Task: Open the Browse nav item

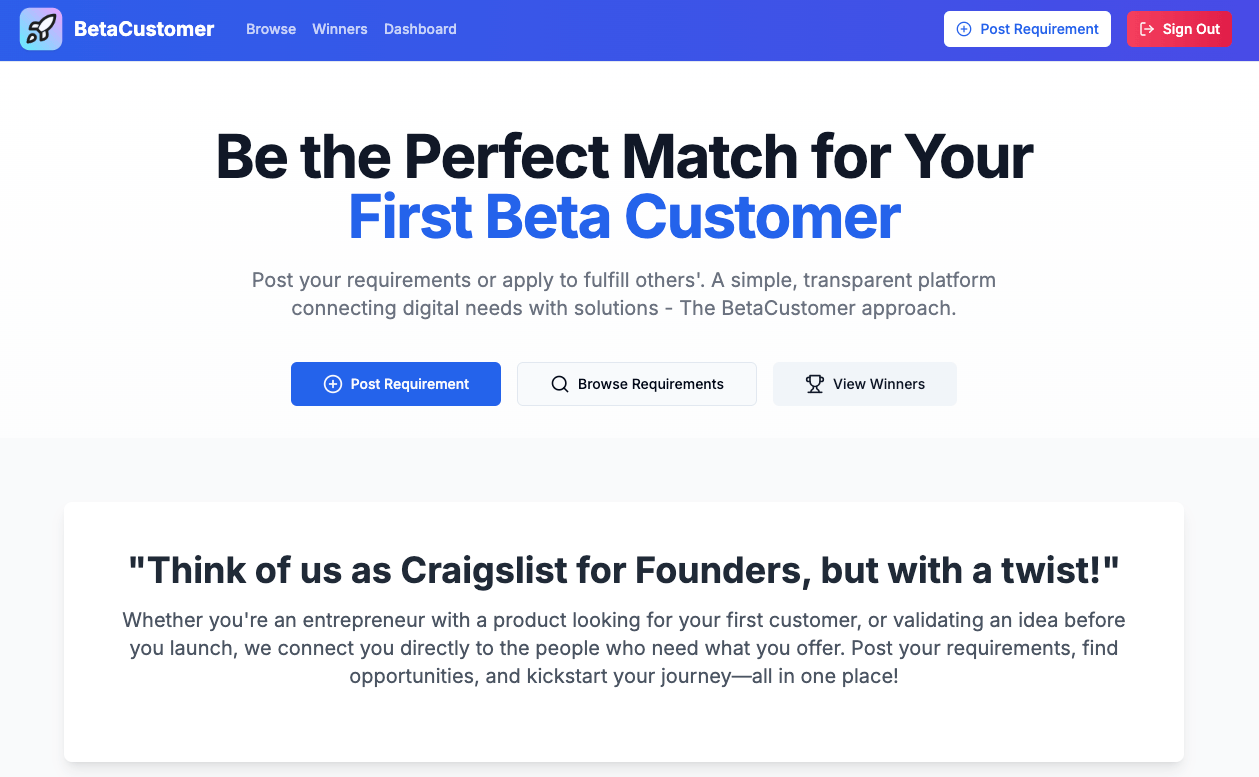Action: [271, 29]
